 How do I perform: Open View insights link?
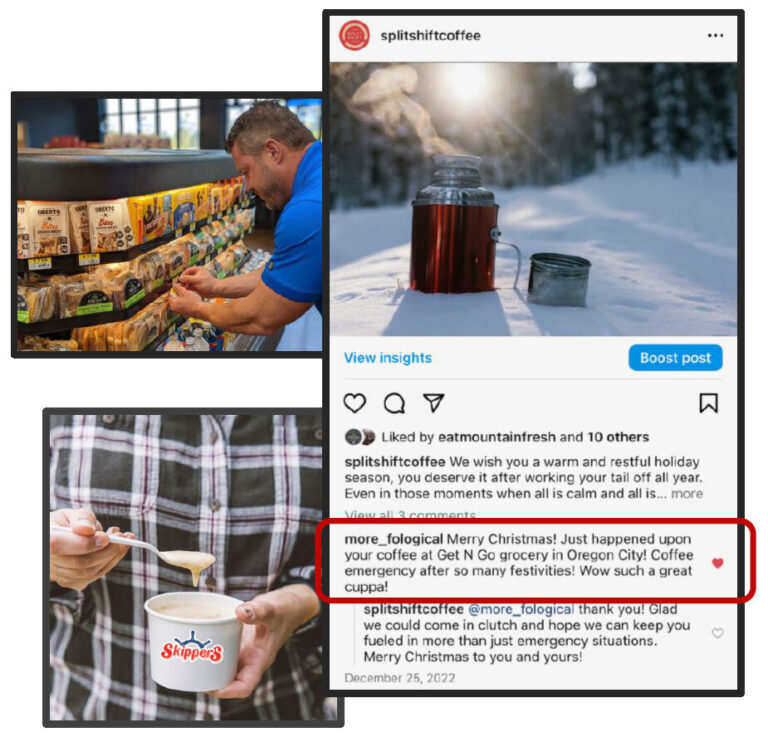click(x=388, y=358)
